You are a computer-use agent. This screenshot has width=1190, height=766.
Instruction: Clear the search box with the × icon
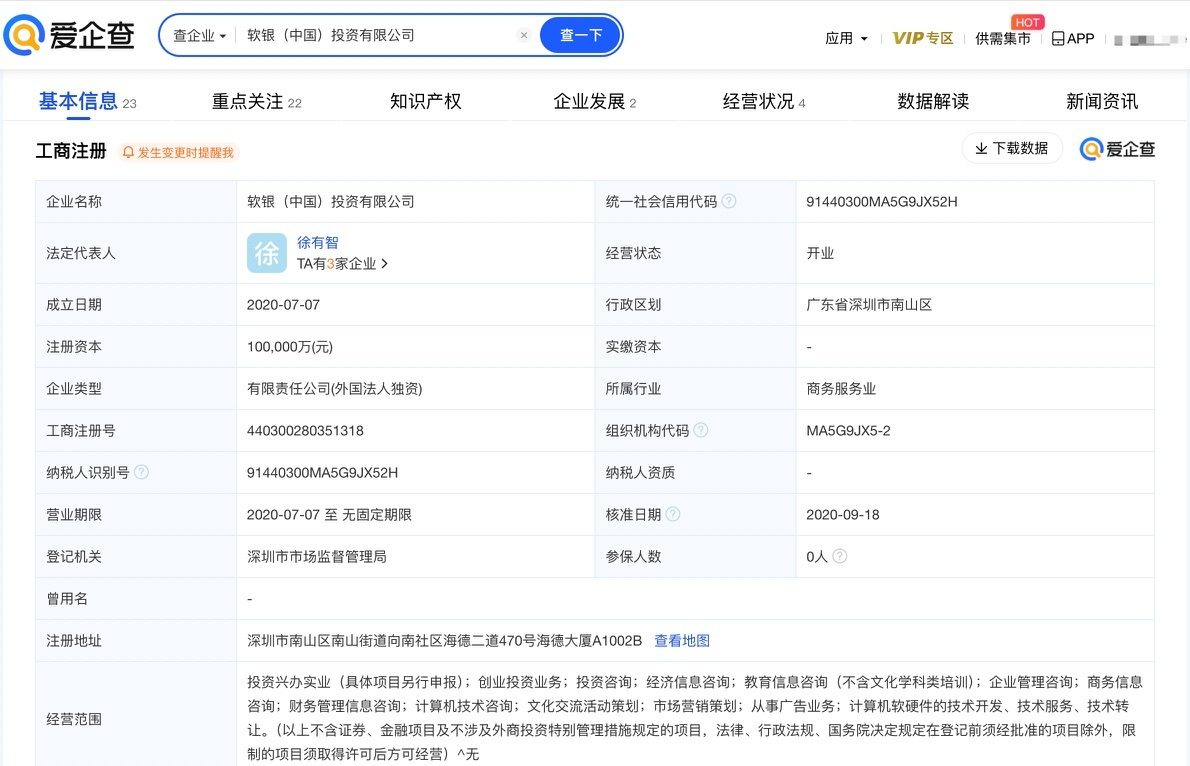pos(523,35)
